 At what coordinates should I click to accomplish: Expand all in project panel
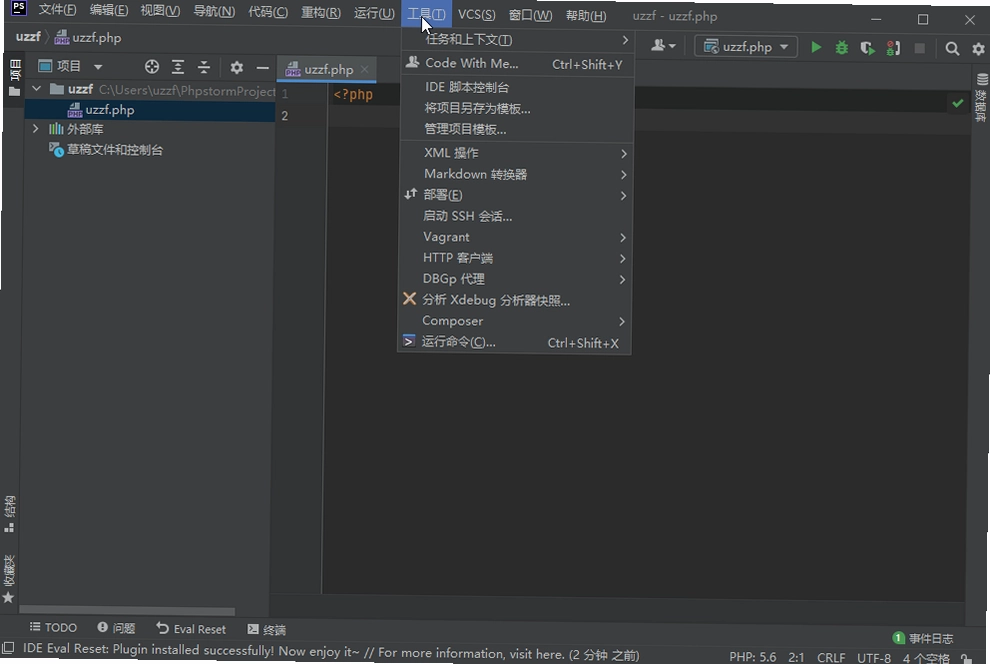178,67
